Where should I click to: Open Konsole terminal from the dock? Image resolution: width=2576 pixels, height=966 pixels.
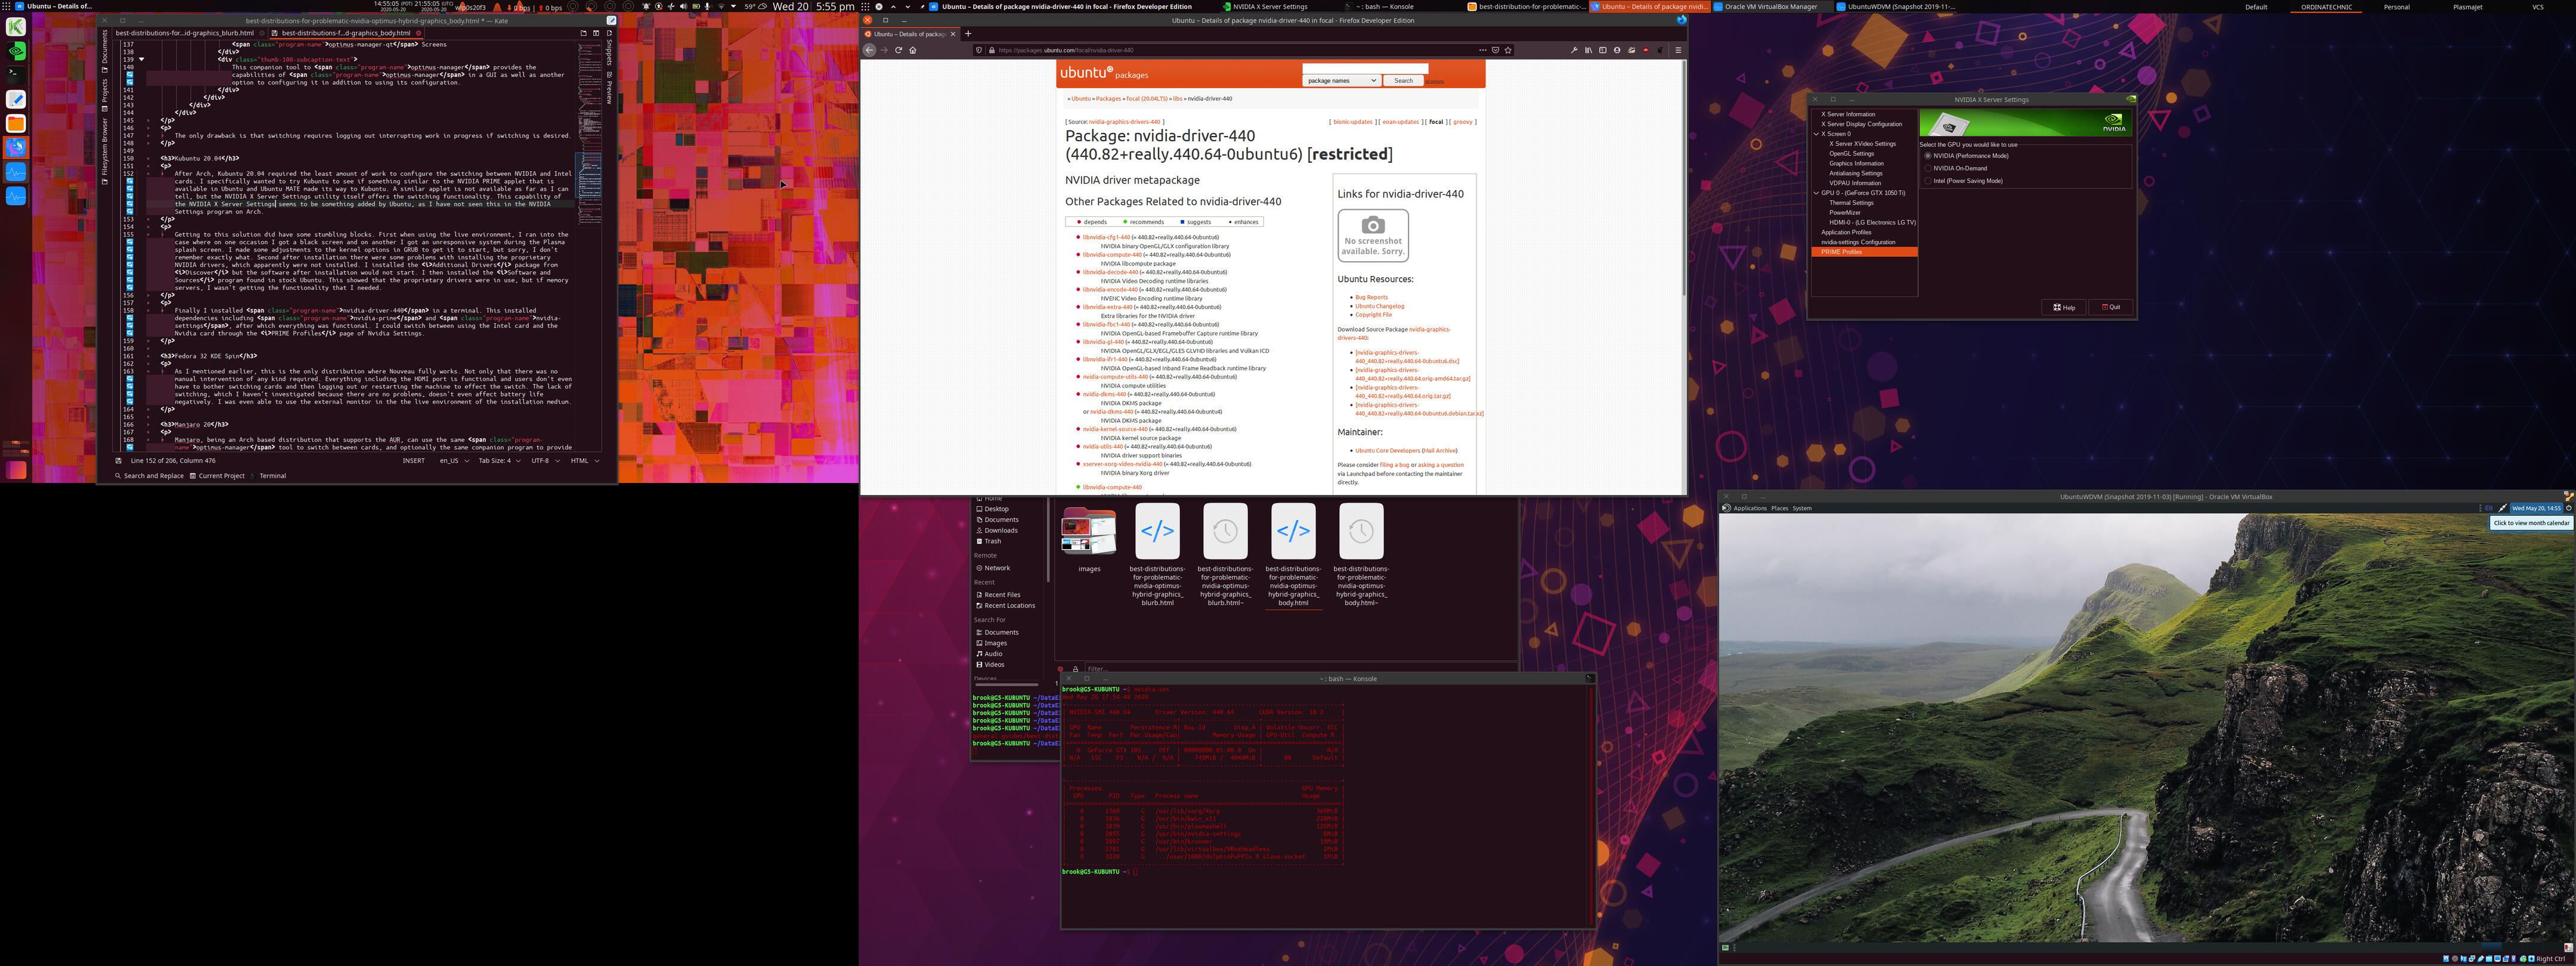coord(16,74)
